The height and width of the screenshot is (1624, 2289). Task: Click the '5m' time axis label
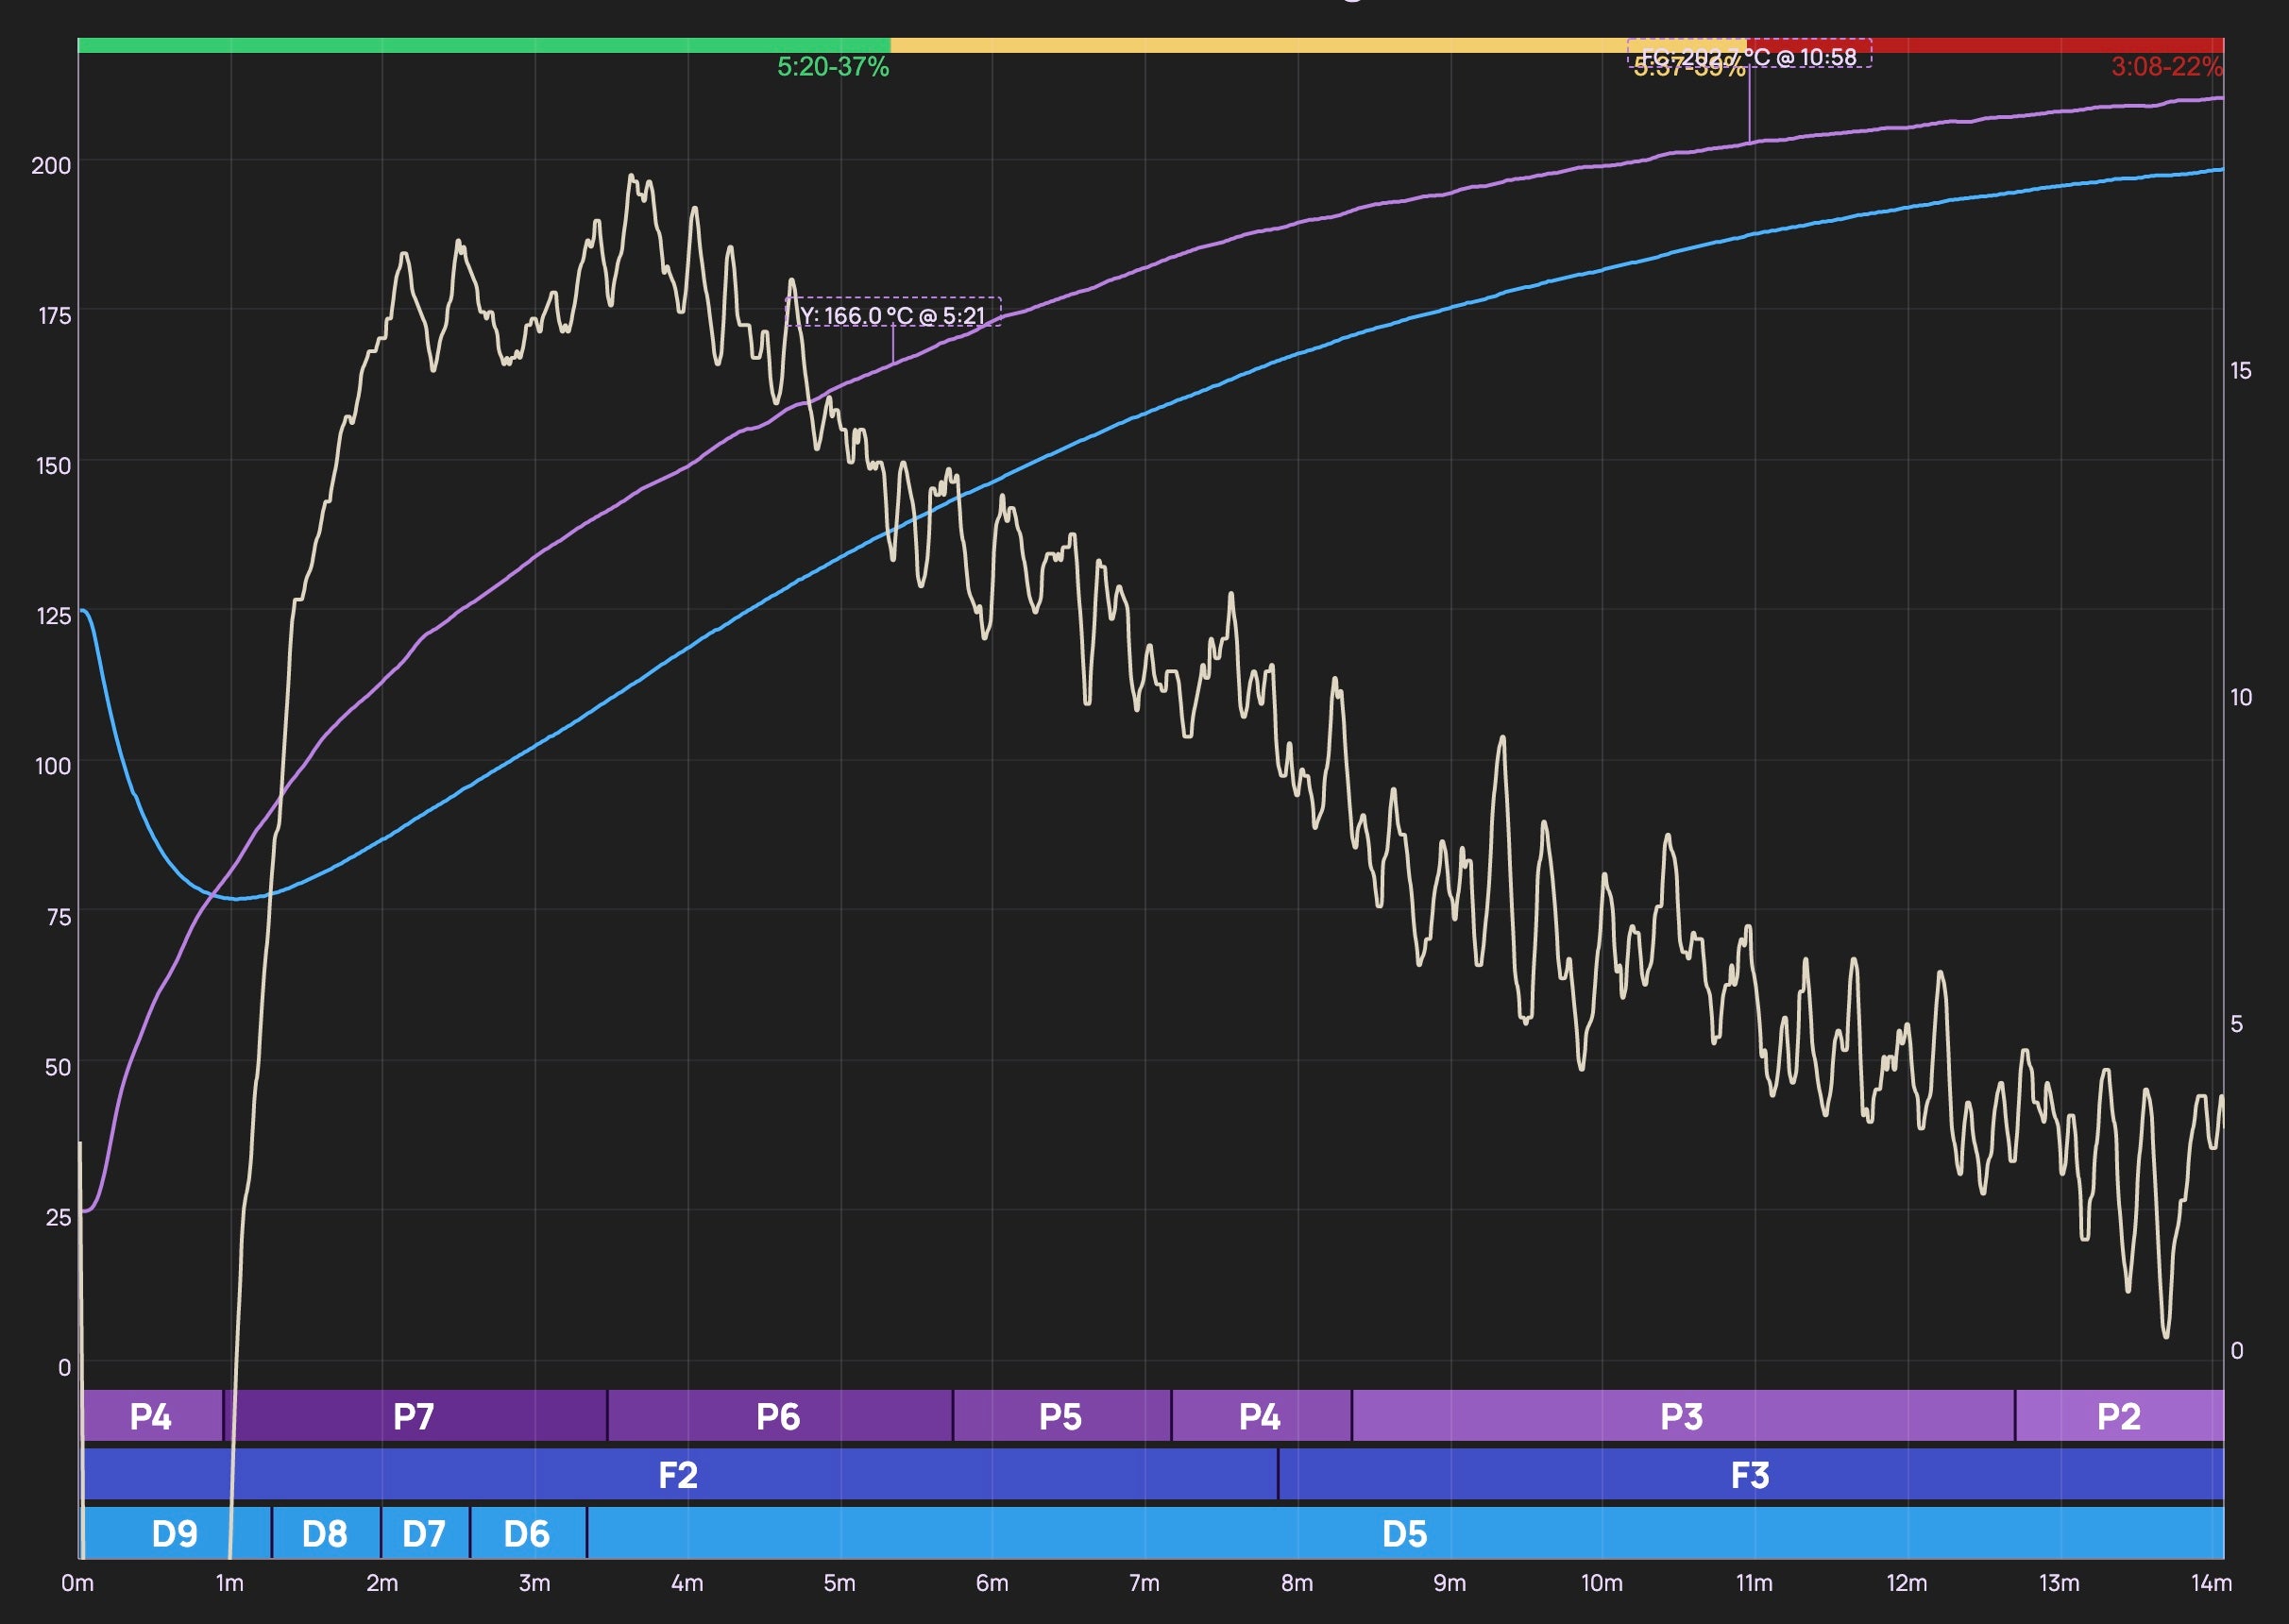(840, 1583)
